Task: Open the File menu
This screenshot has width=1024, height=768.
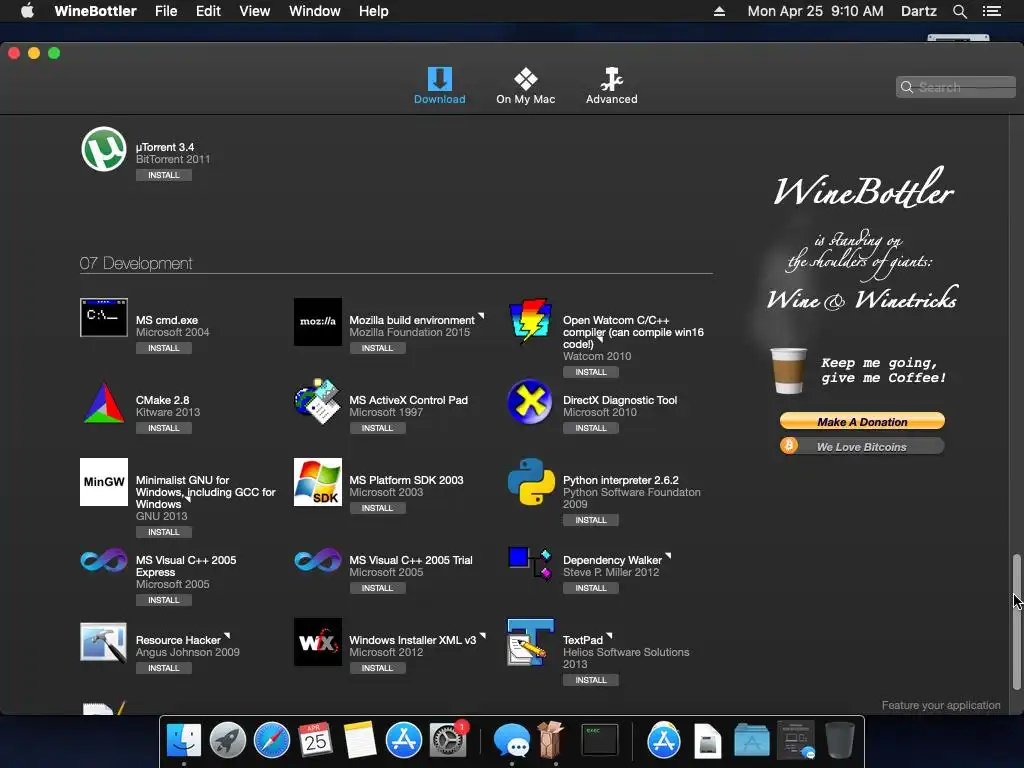Action: (166, 11)
